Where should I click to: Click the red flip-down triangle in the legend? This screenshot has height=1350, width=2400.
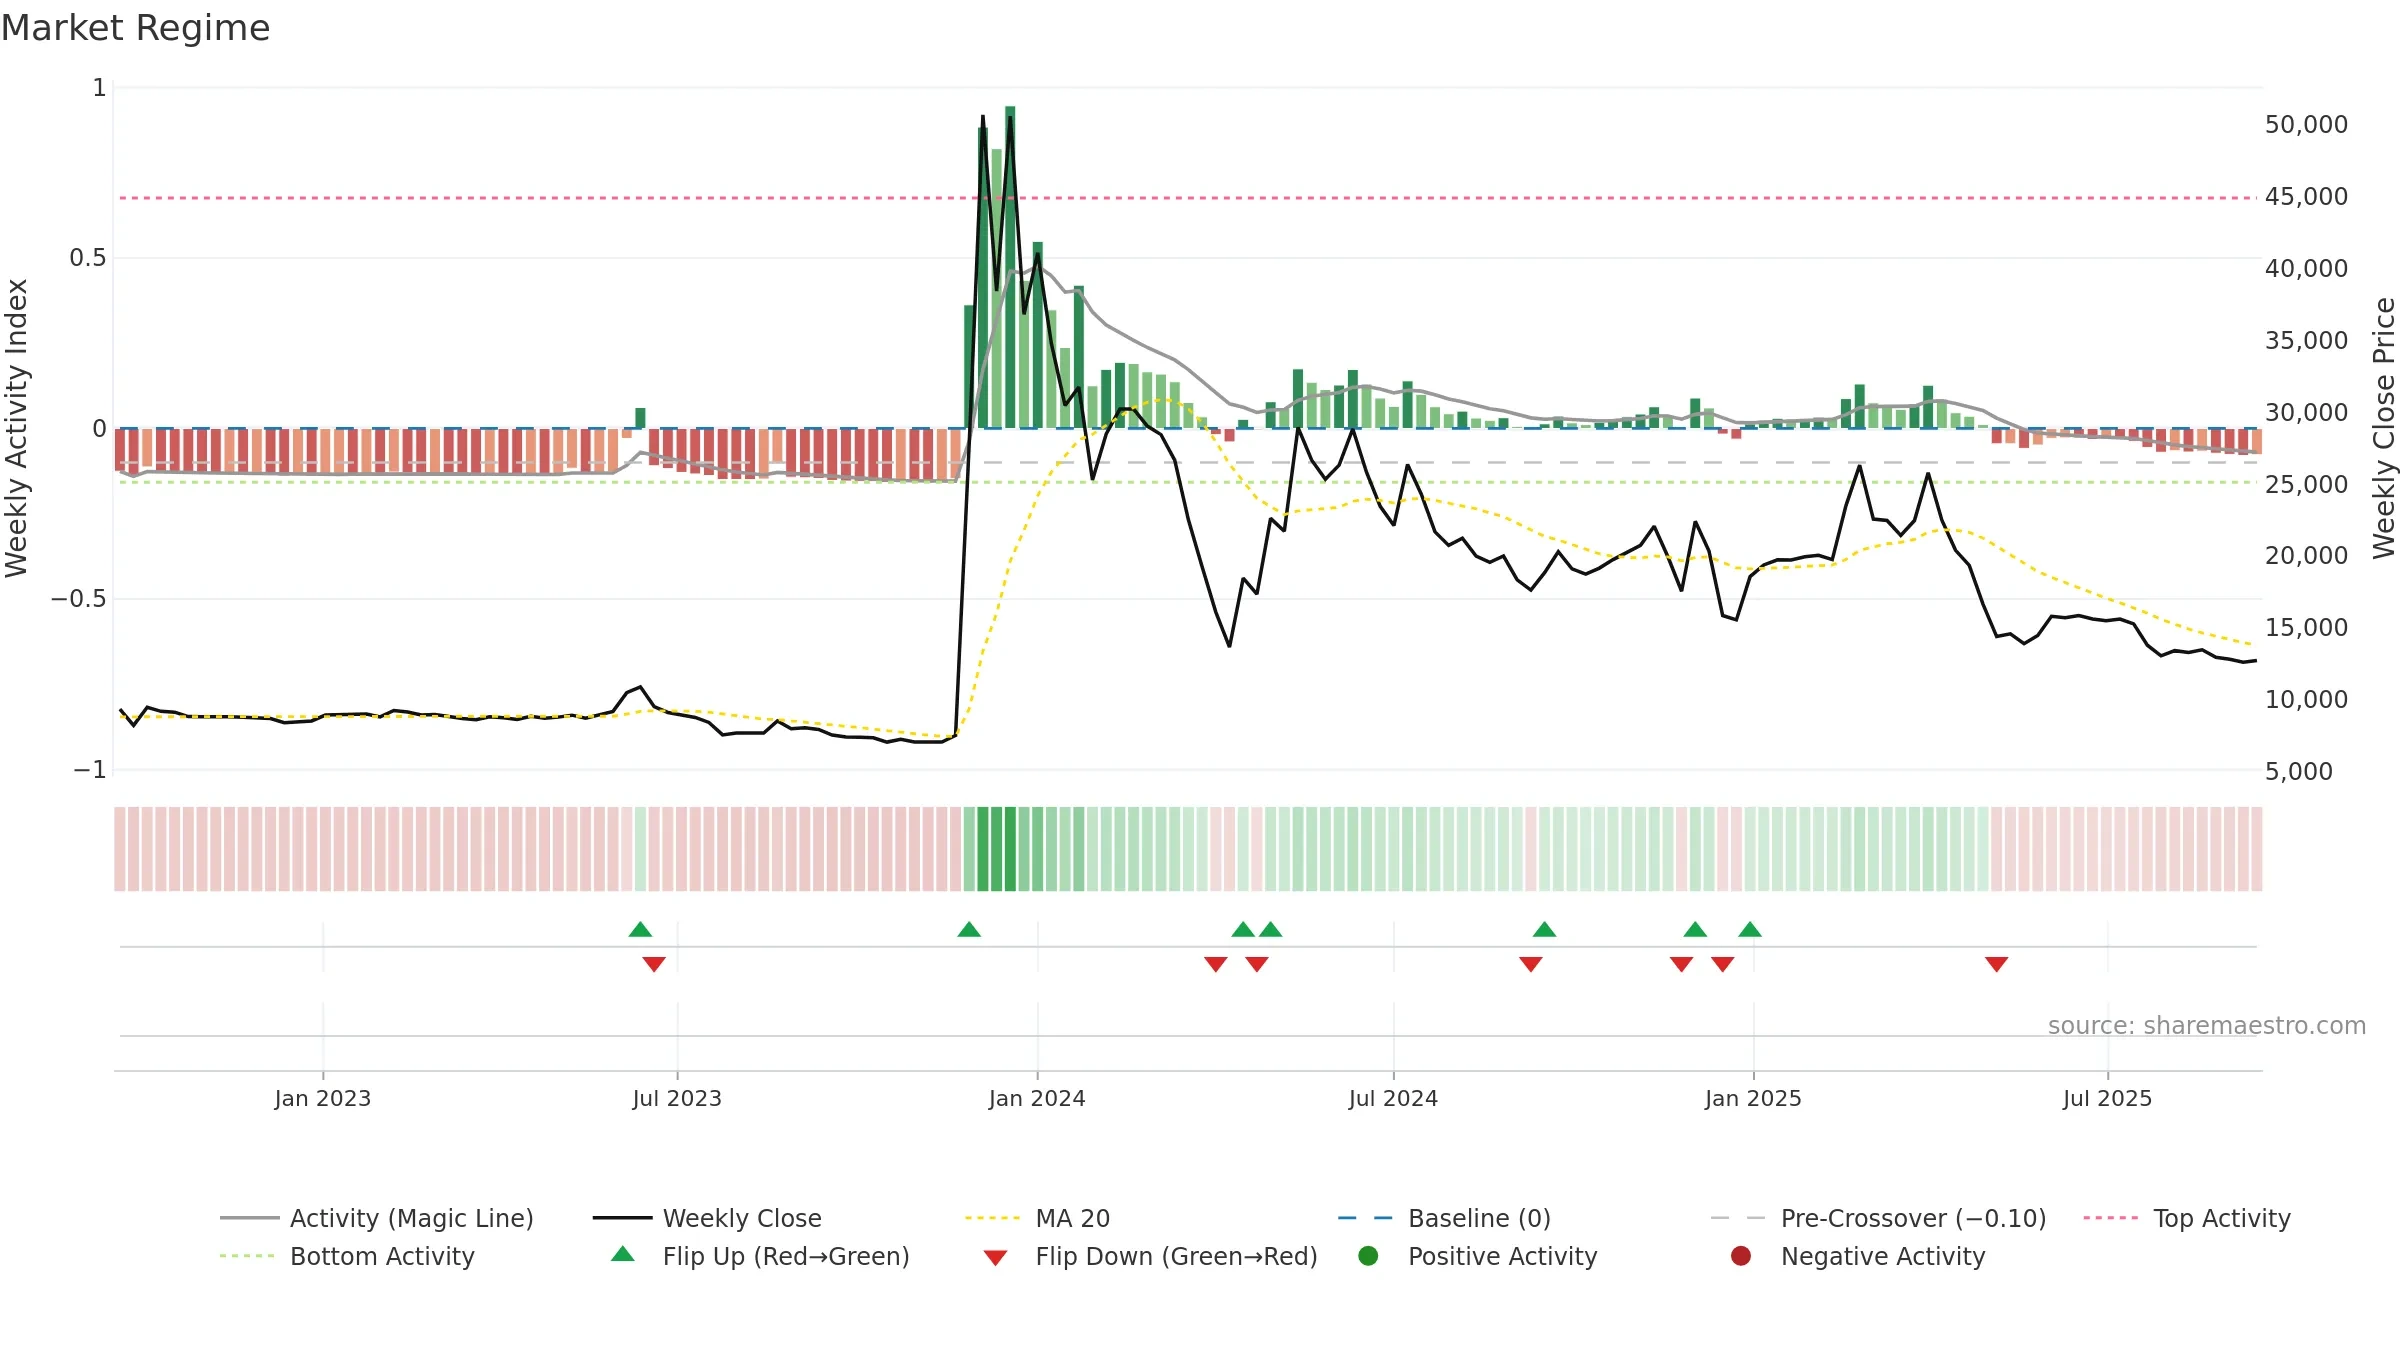tap(995, 1257)
